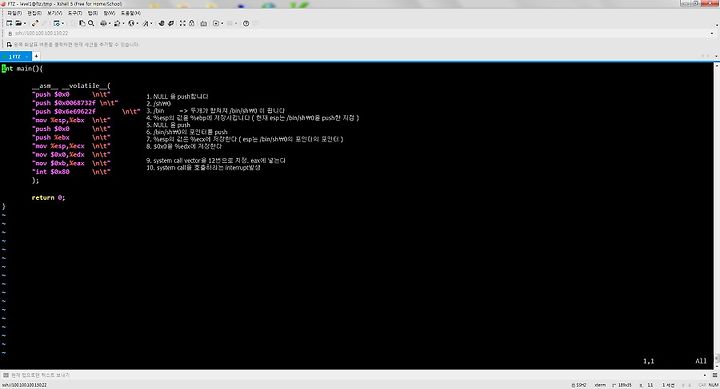Expand the script icon dropdown arrow

(x=222, y=23)
